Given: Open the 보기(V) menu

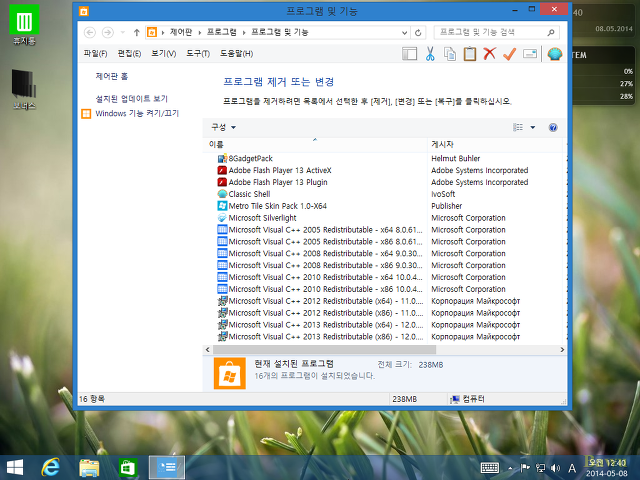Looking at the screenshot, I should pyautogui.click(x=164, y=53).
